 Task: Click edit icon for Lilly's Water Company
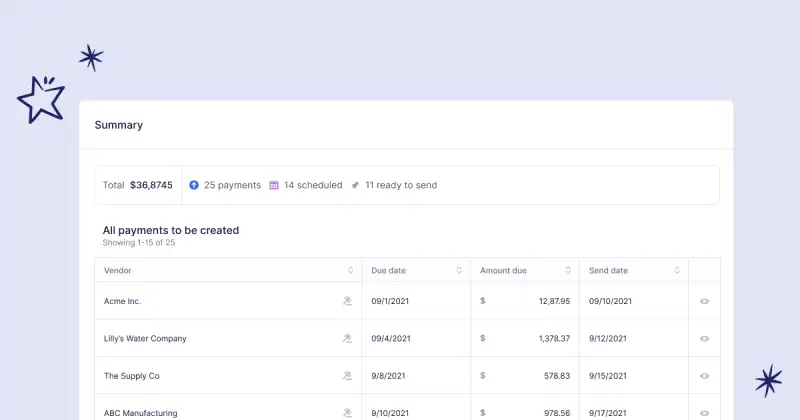[x=347, y=338]
